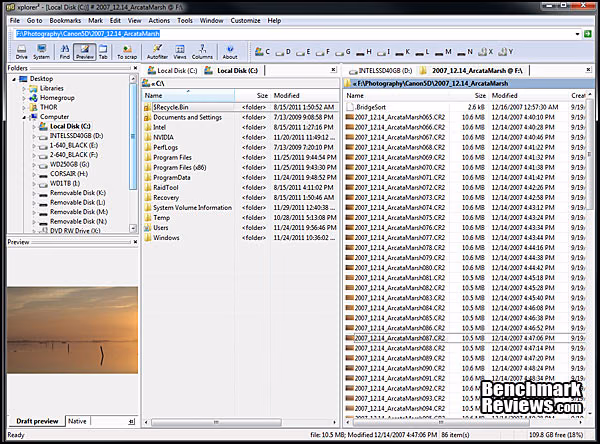Click the About toolbar icon

(x=230, y=52)
